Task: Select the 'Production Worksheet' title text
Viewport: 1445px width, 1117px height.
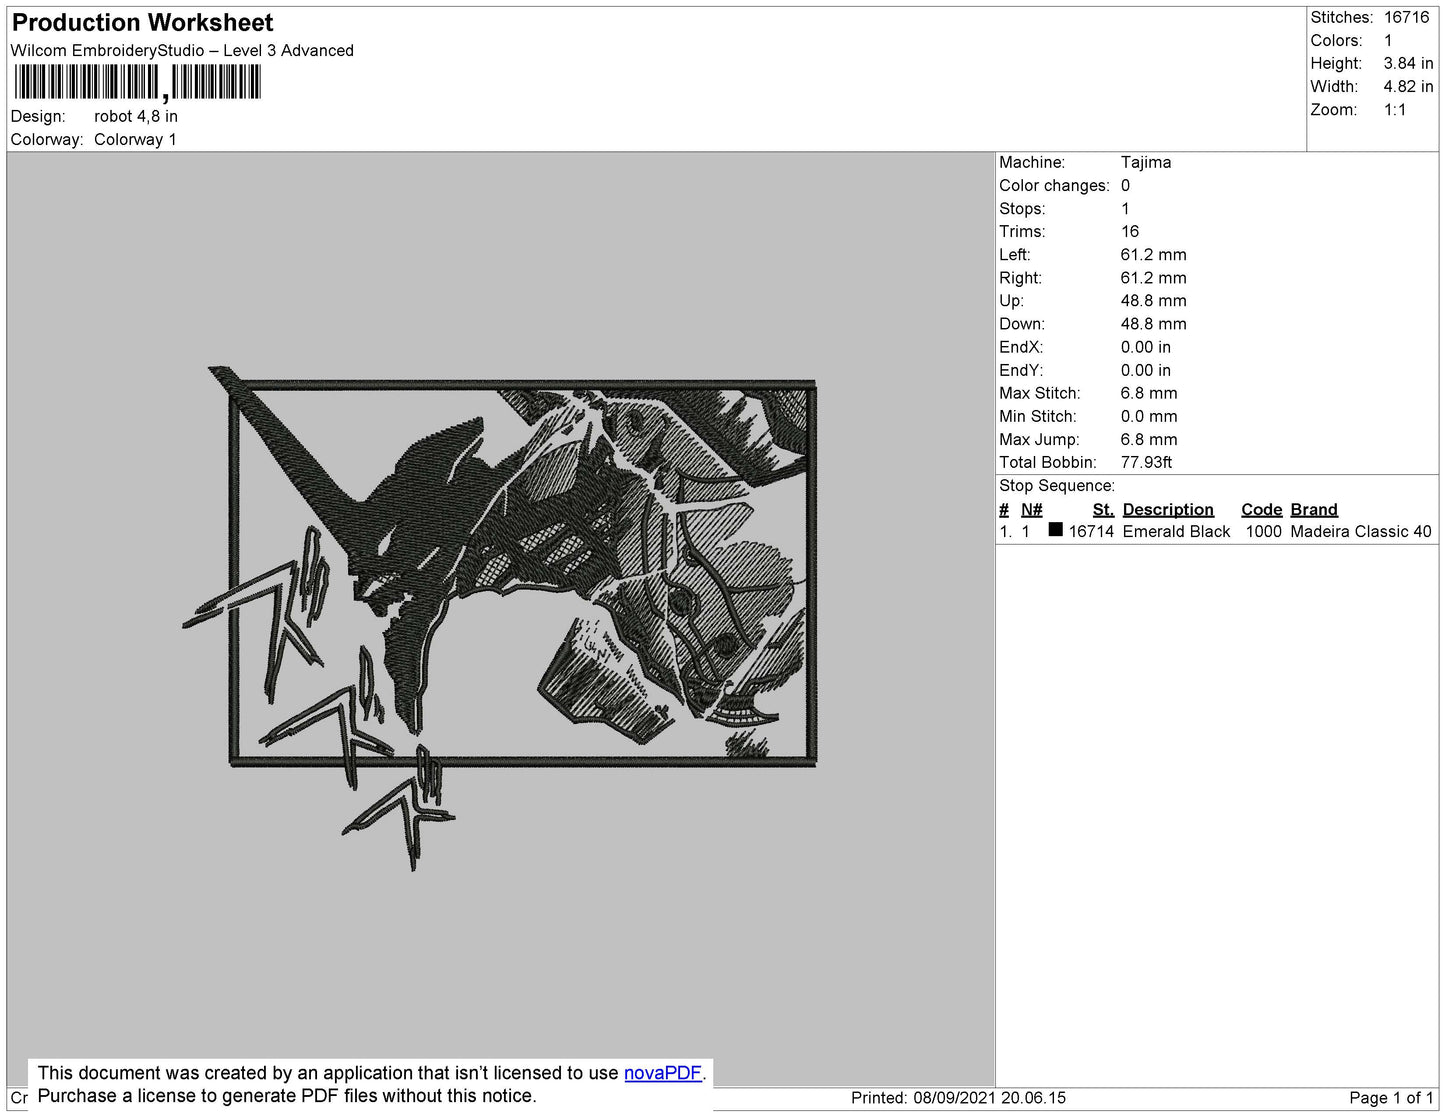Action: (142, 23)
